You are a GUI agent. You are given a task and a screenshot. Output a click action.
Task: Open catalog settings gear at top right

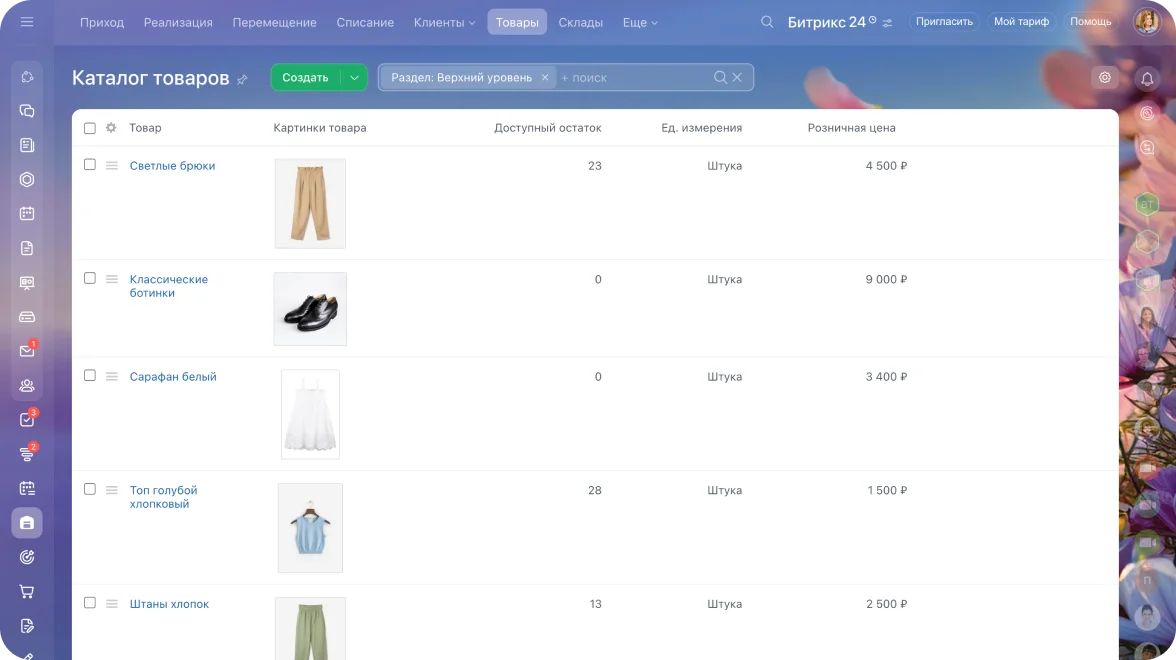tap(1105, 77)
